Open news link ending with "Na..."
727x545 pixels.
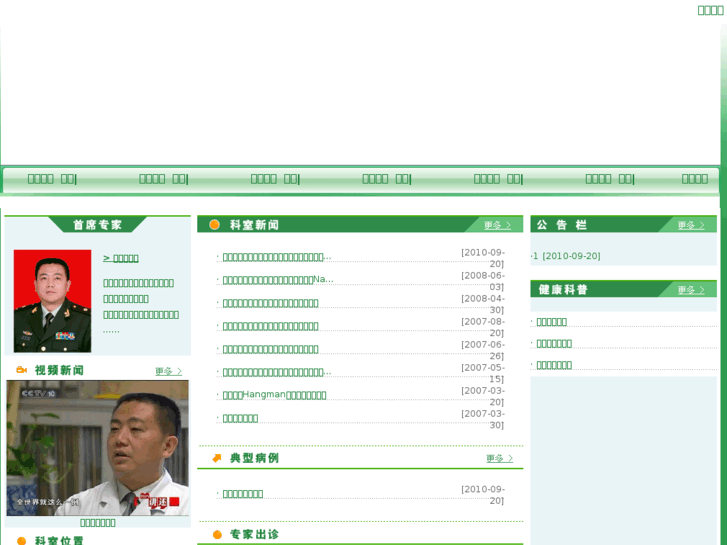pos(278,280)
